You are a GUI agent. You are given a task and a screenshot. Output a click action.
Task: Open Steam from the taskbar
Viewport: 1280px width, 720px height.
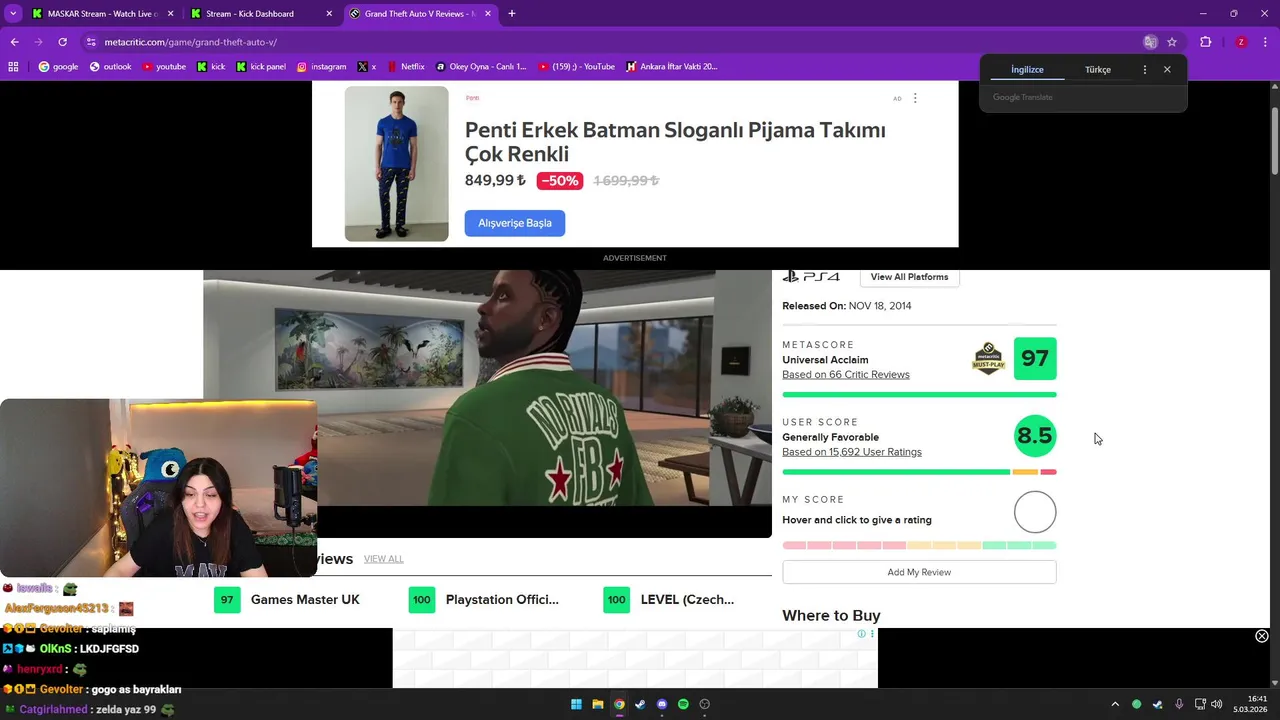[x=640, y=705]
